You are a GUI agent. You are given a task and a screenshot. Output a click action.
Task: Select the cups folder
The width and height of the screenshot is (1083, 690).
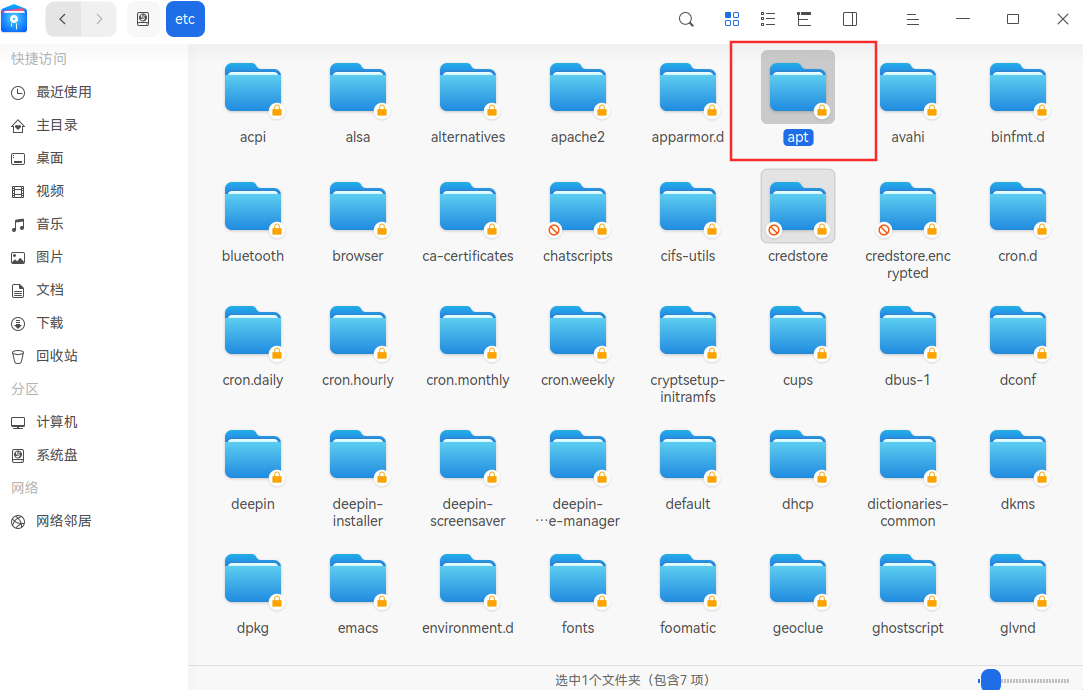pyautogui.click(x=798, y=347)
